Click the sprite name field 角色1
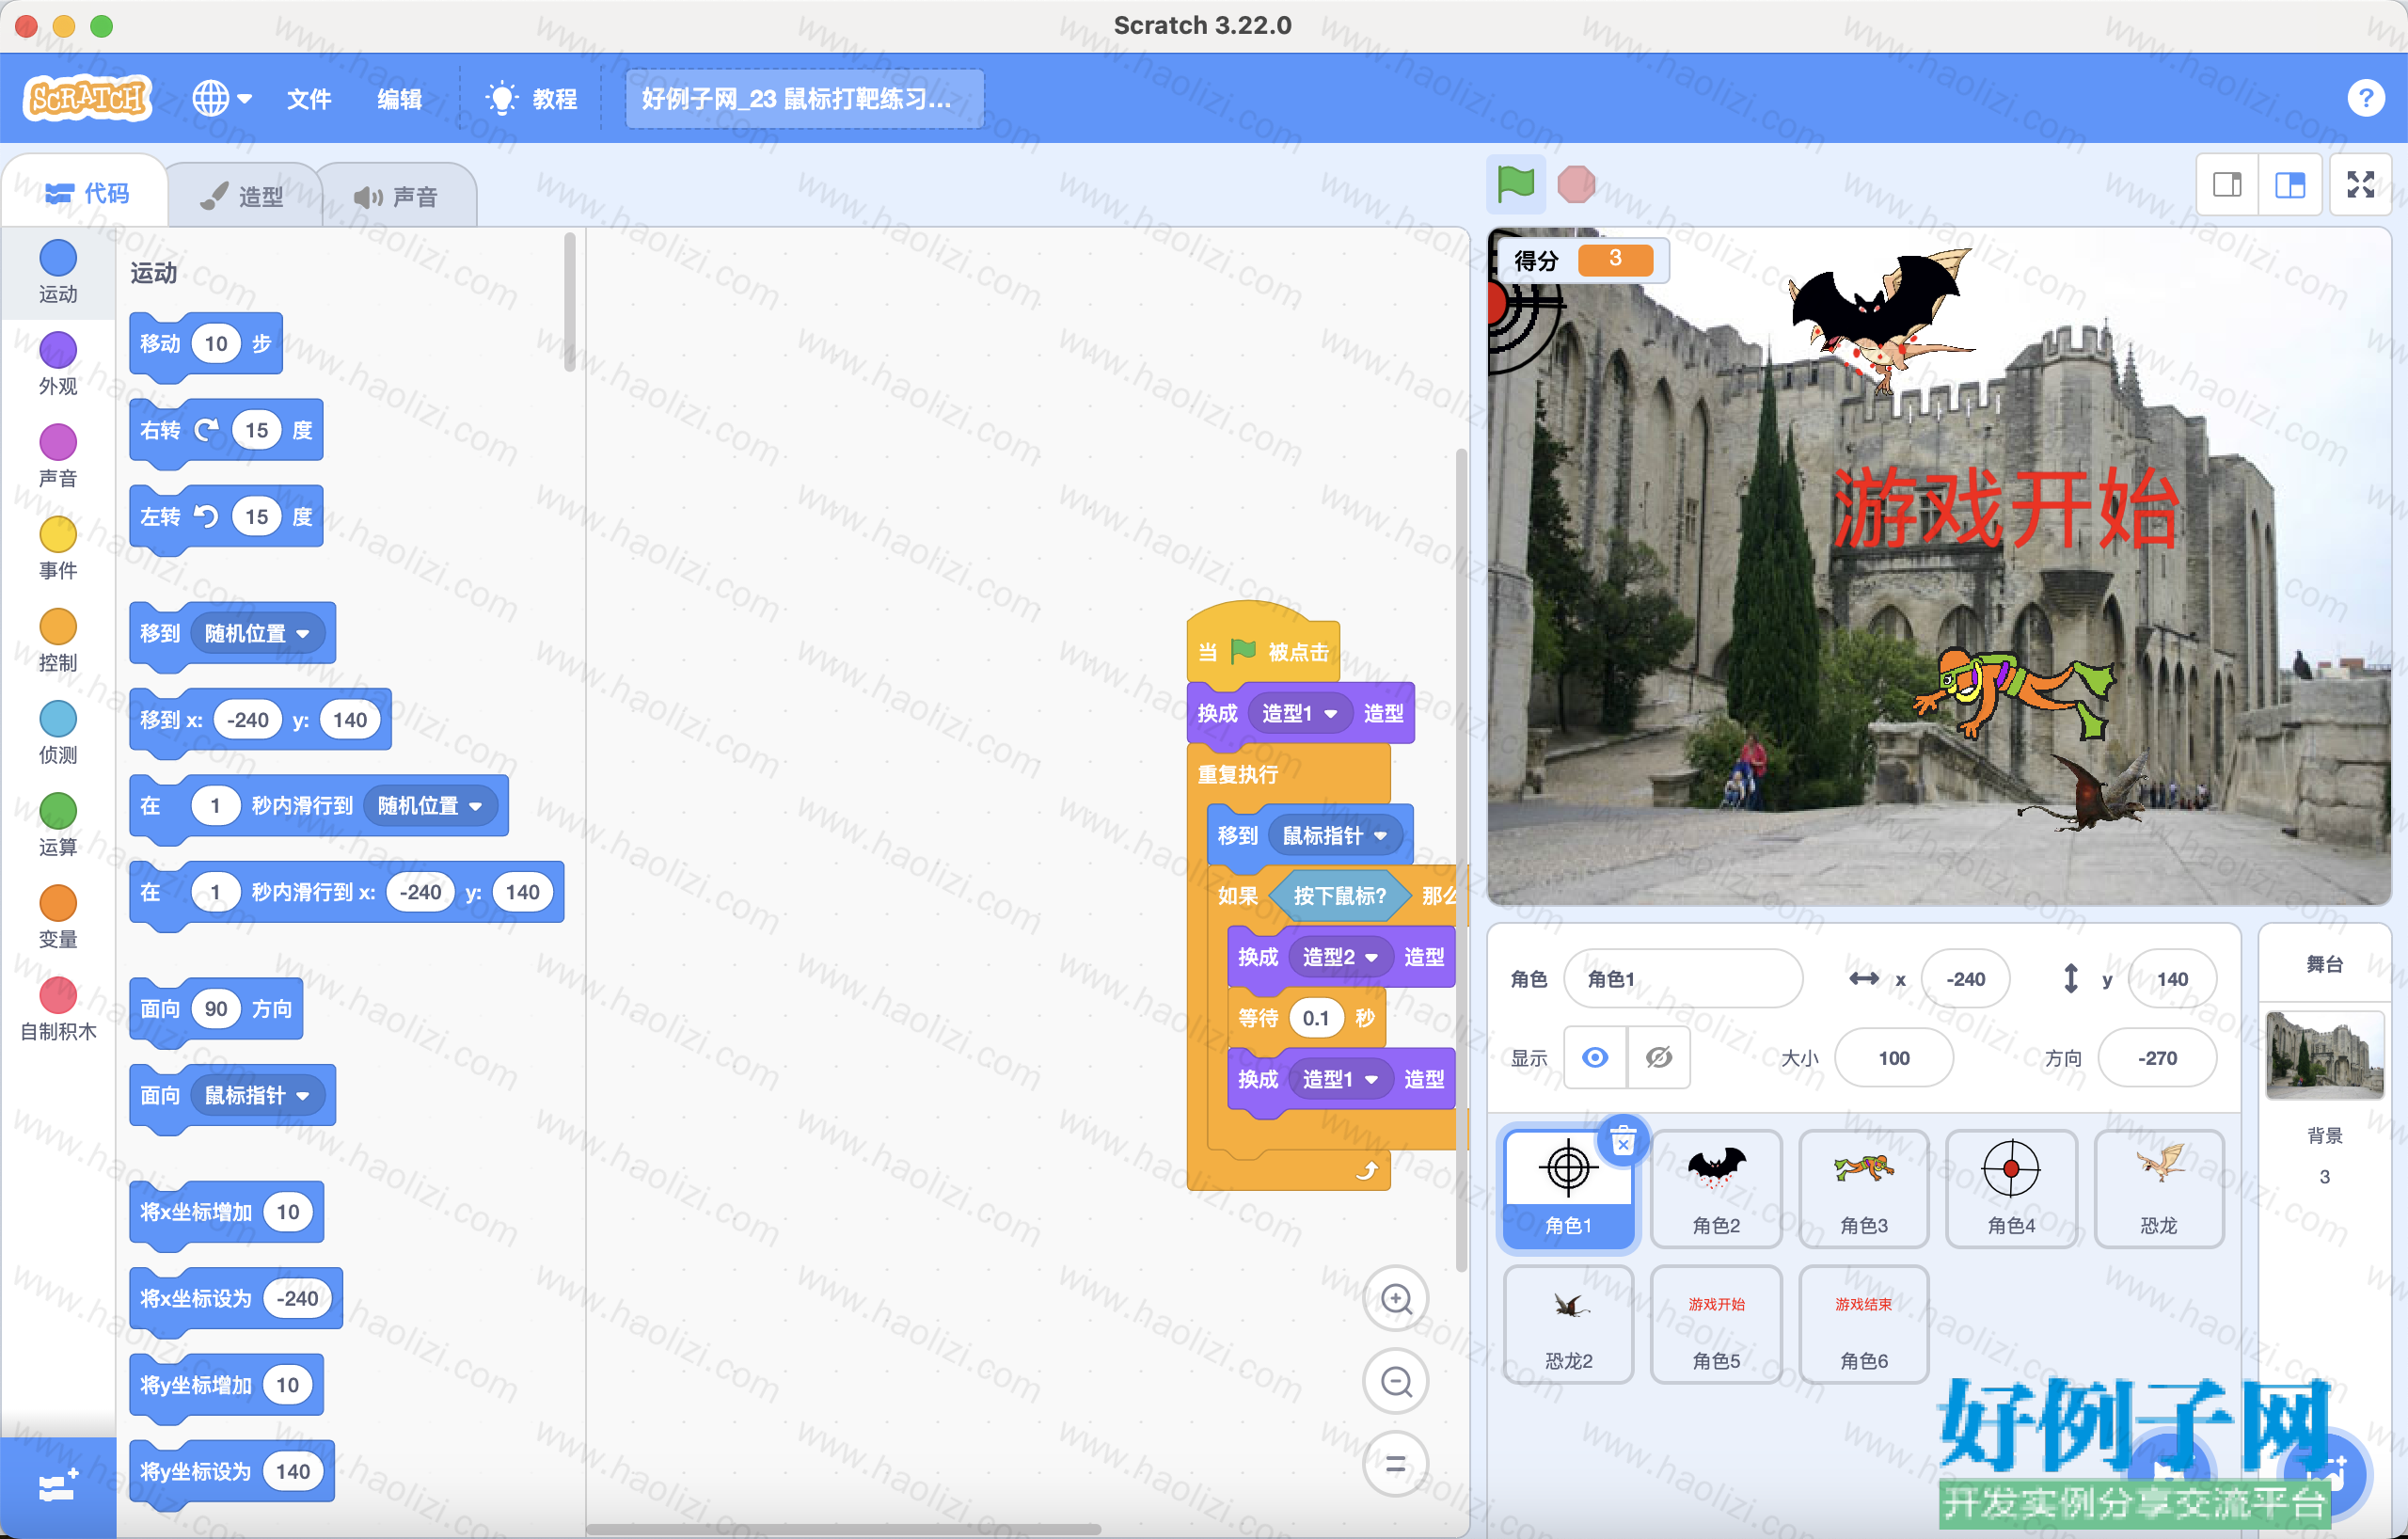The image size is (2408, 1539). pyautogui.click(x=1683, y=978)
